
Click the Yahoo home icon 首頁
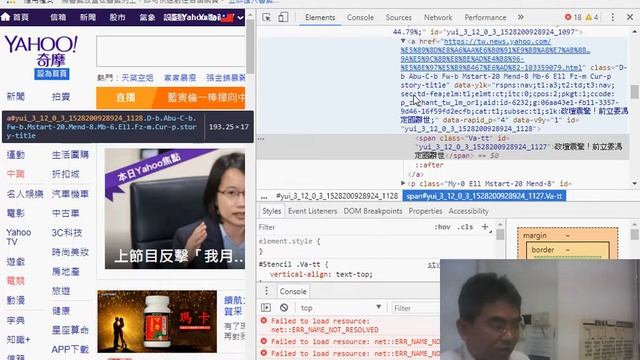pos(15,17)
